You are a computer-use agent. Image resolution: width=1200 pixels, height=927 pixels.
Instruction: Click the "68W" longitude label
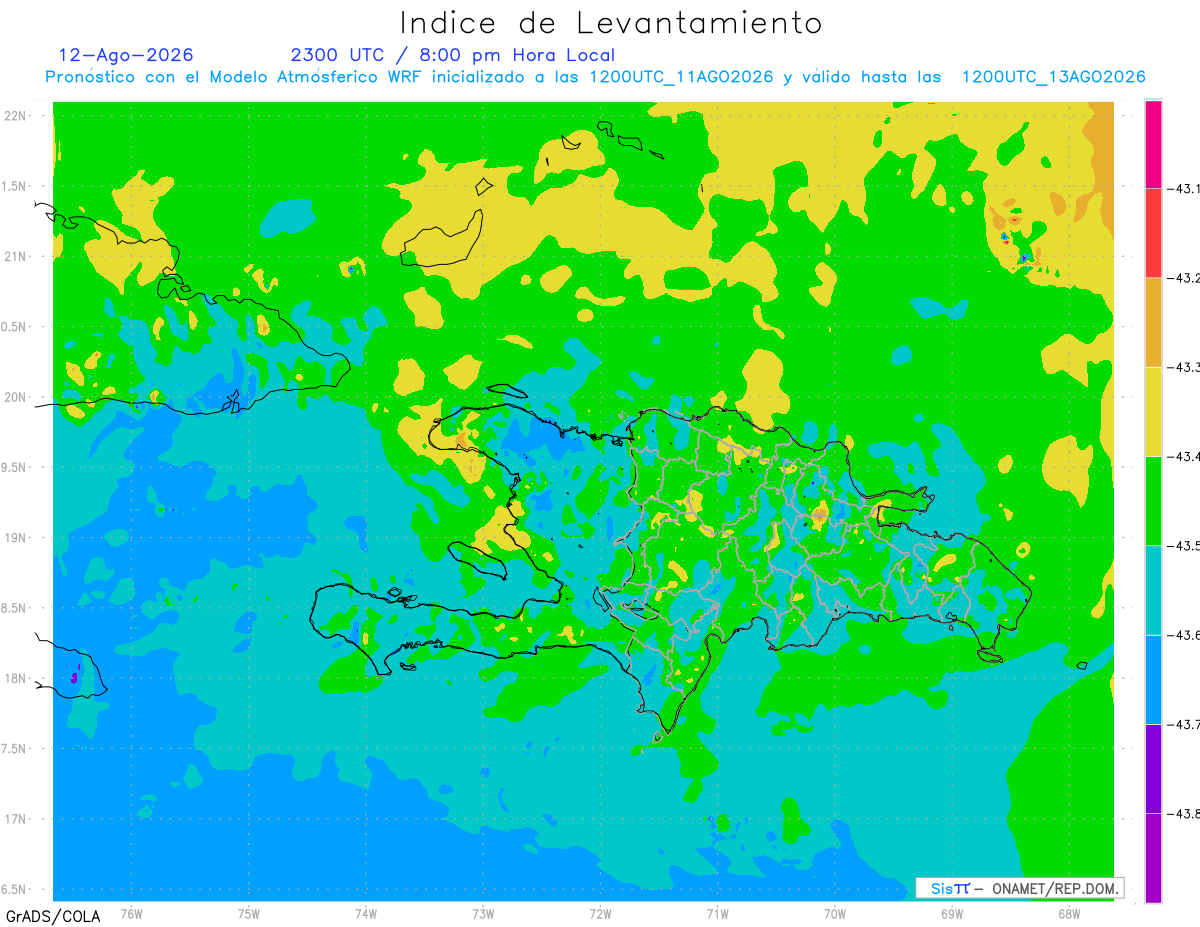(1069, 914)
